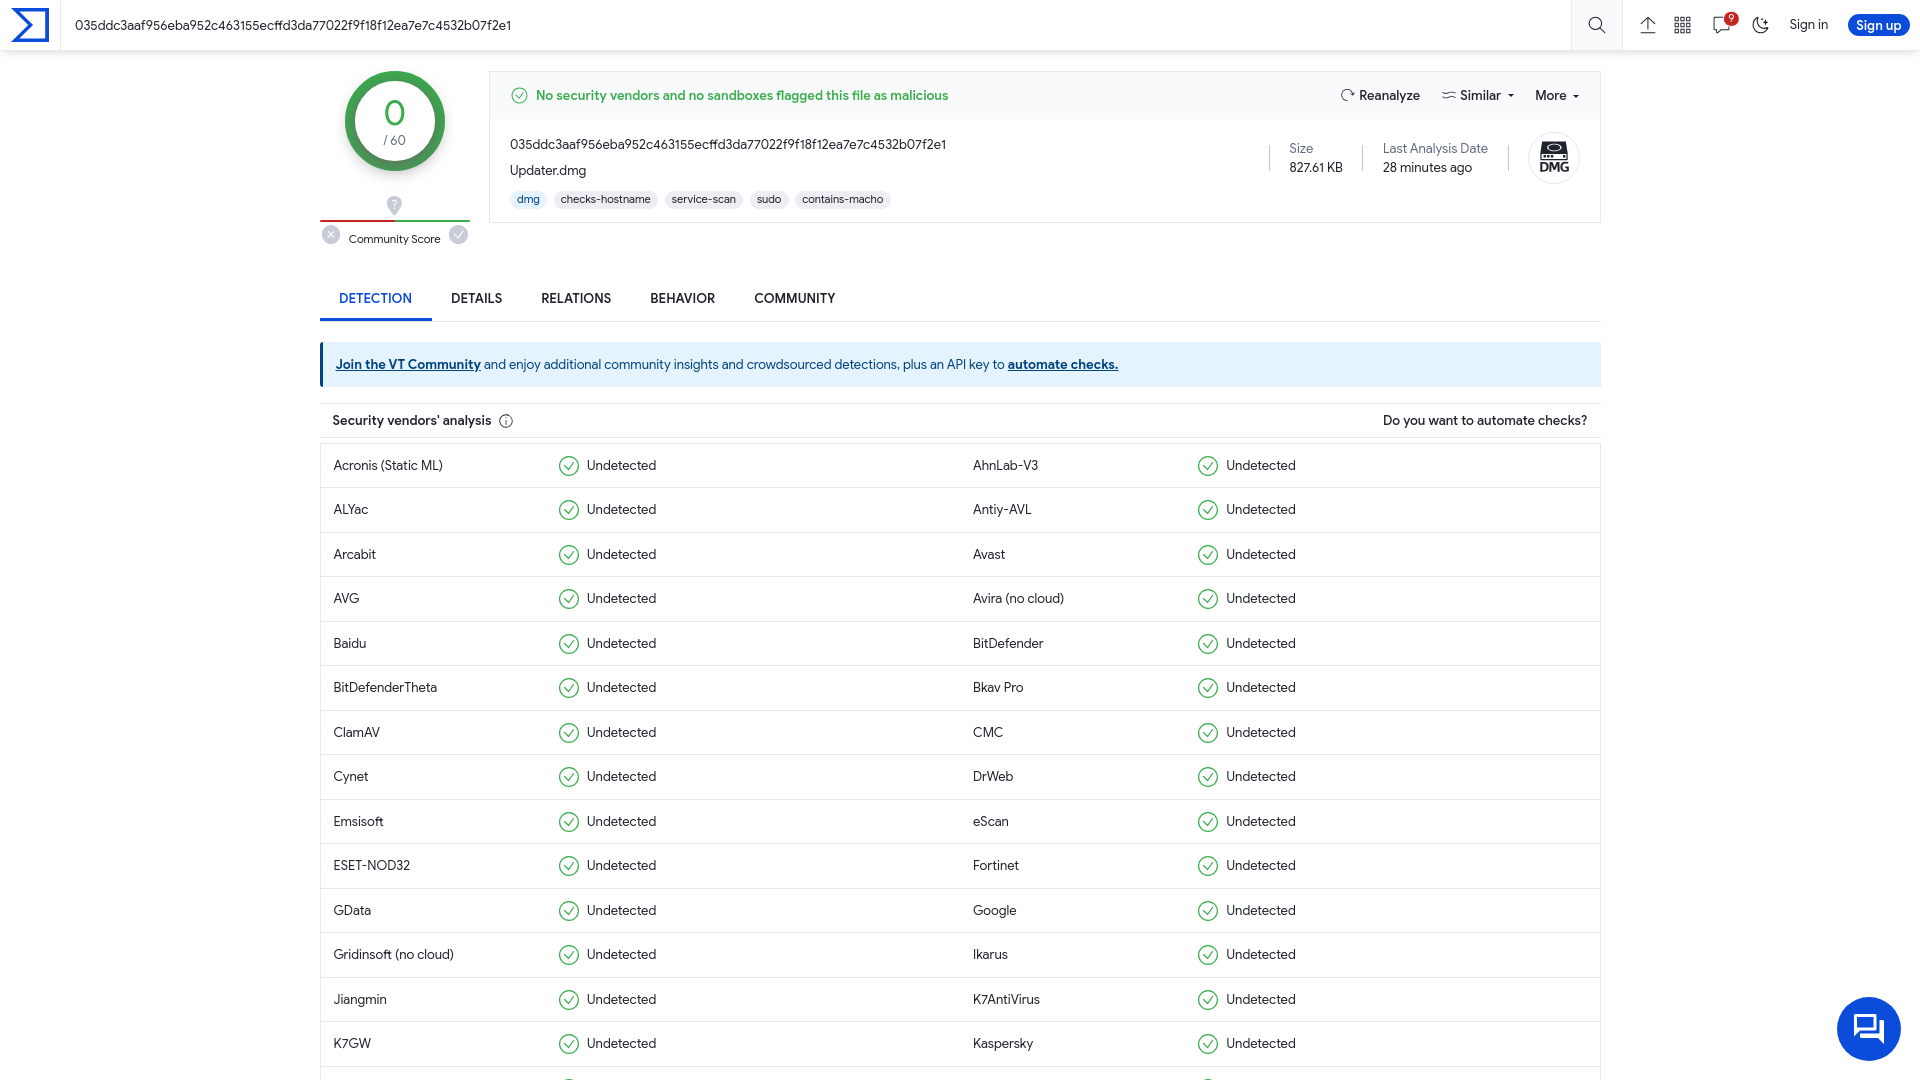Click the Reanalyze button icon
Viewport: 1920px width, 1080px height.
coord(1346,95)
